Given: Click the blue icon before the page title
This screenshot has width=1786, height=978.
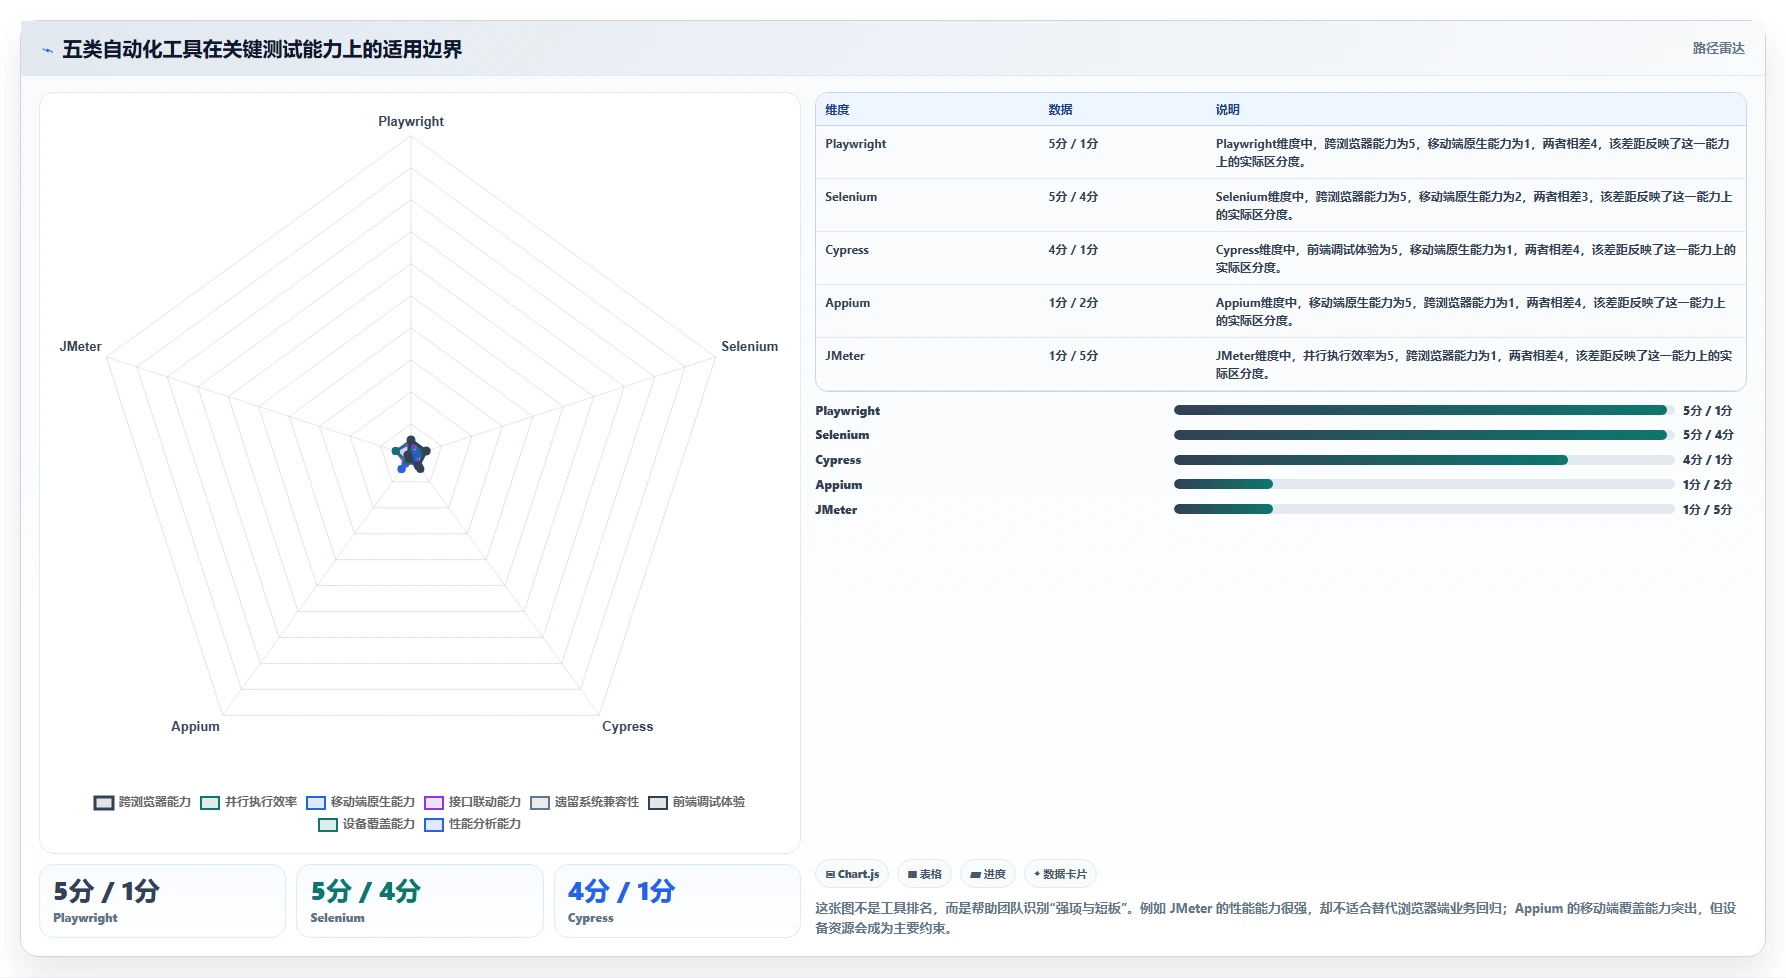Looking at the screenshot, I should click(x=47, y=50).
